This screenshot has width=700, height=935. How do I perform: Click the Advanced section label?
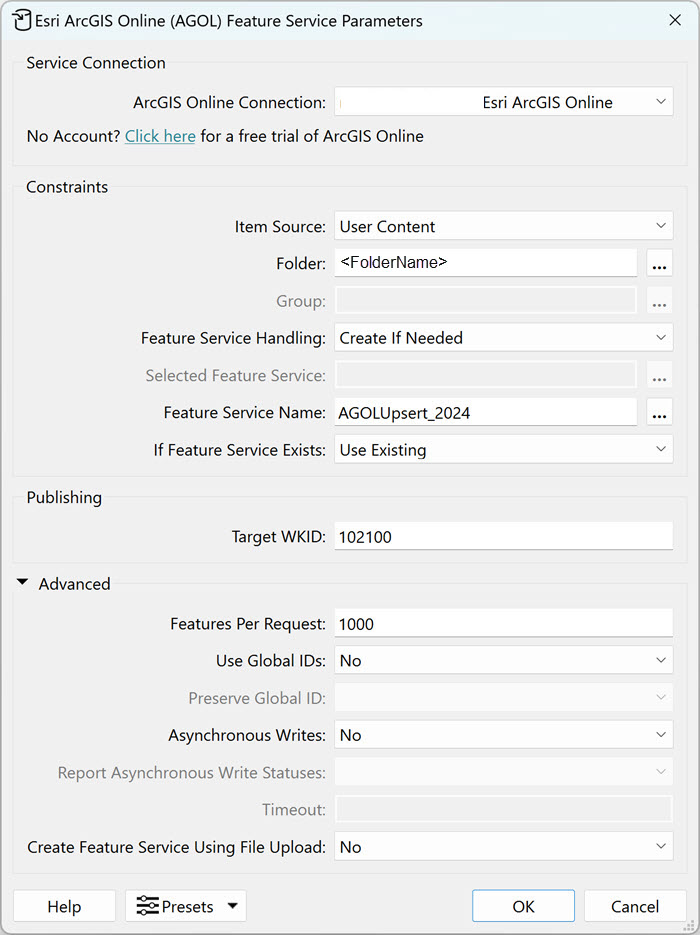(x=75, y=583)
